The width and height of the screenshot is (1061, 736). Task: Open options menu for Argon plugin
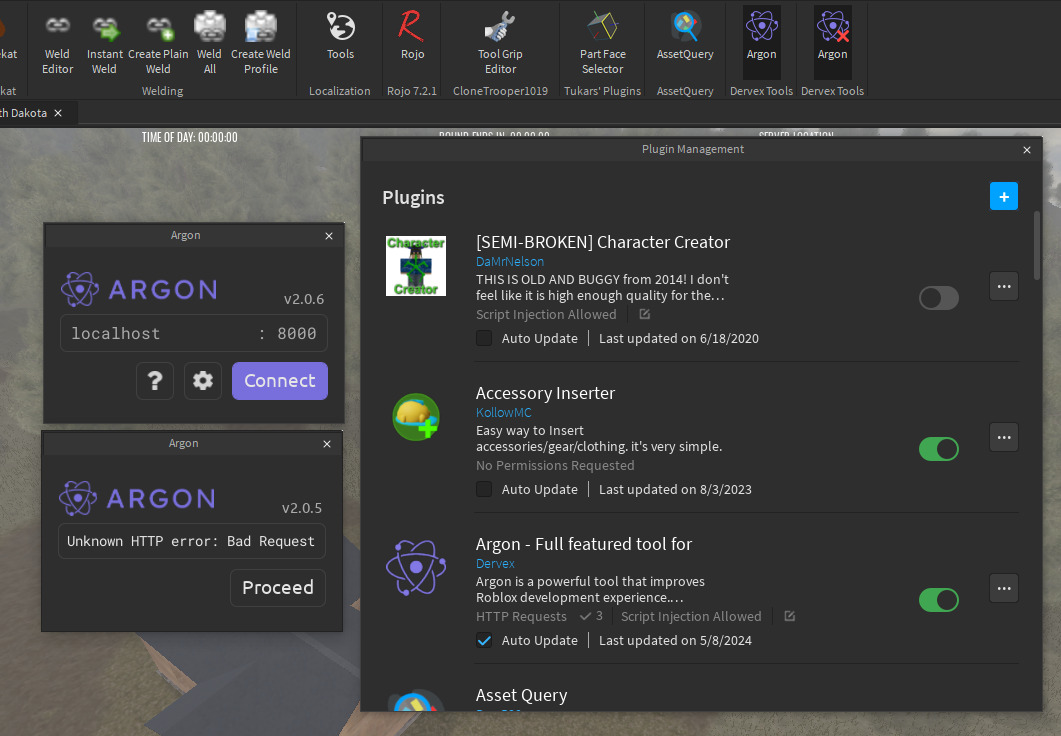coord(1003,588)
